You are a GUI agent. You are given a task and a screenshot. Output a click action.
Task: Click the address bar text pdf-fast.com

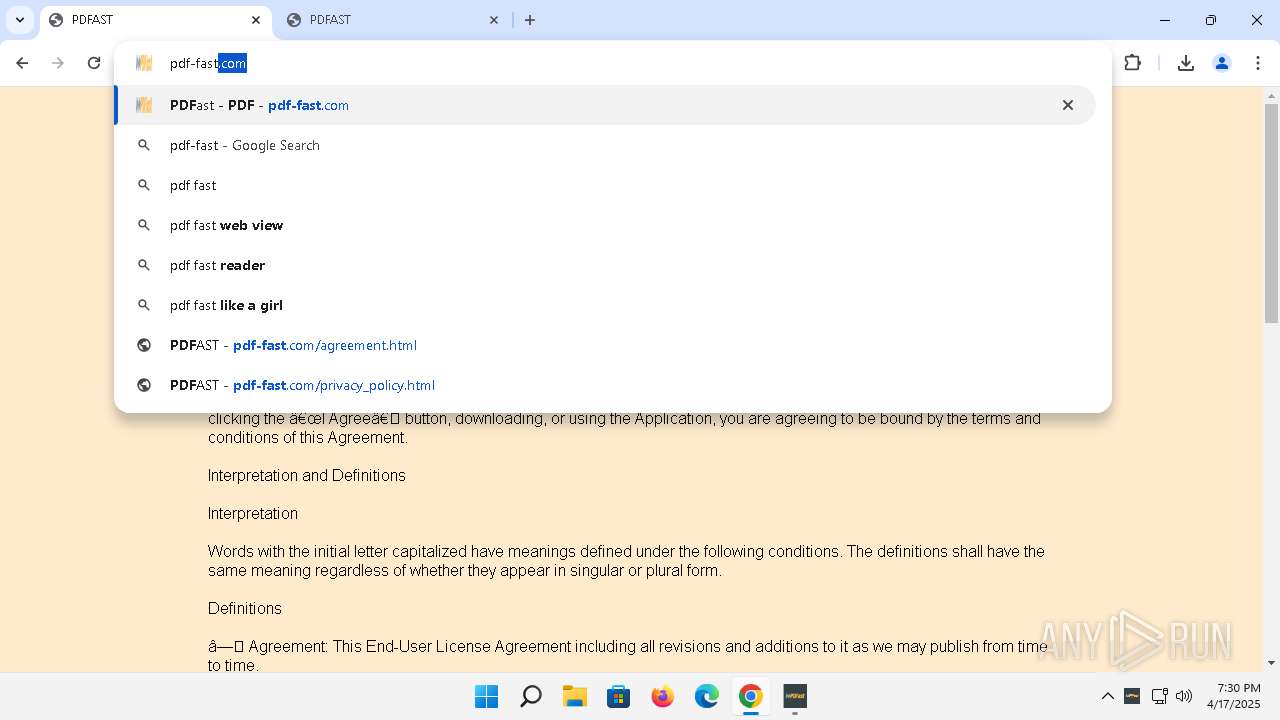(208, 63)
